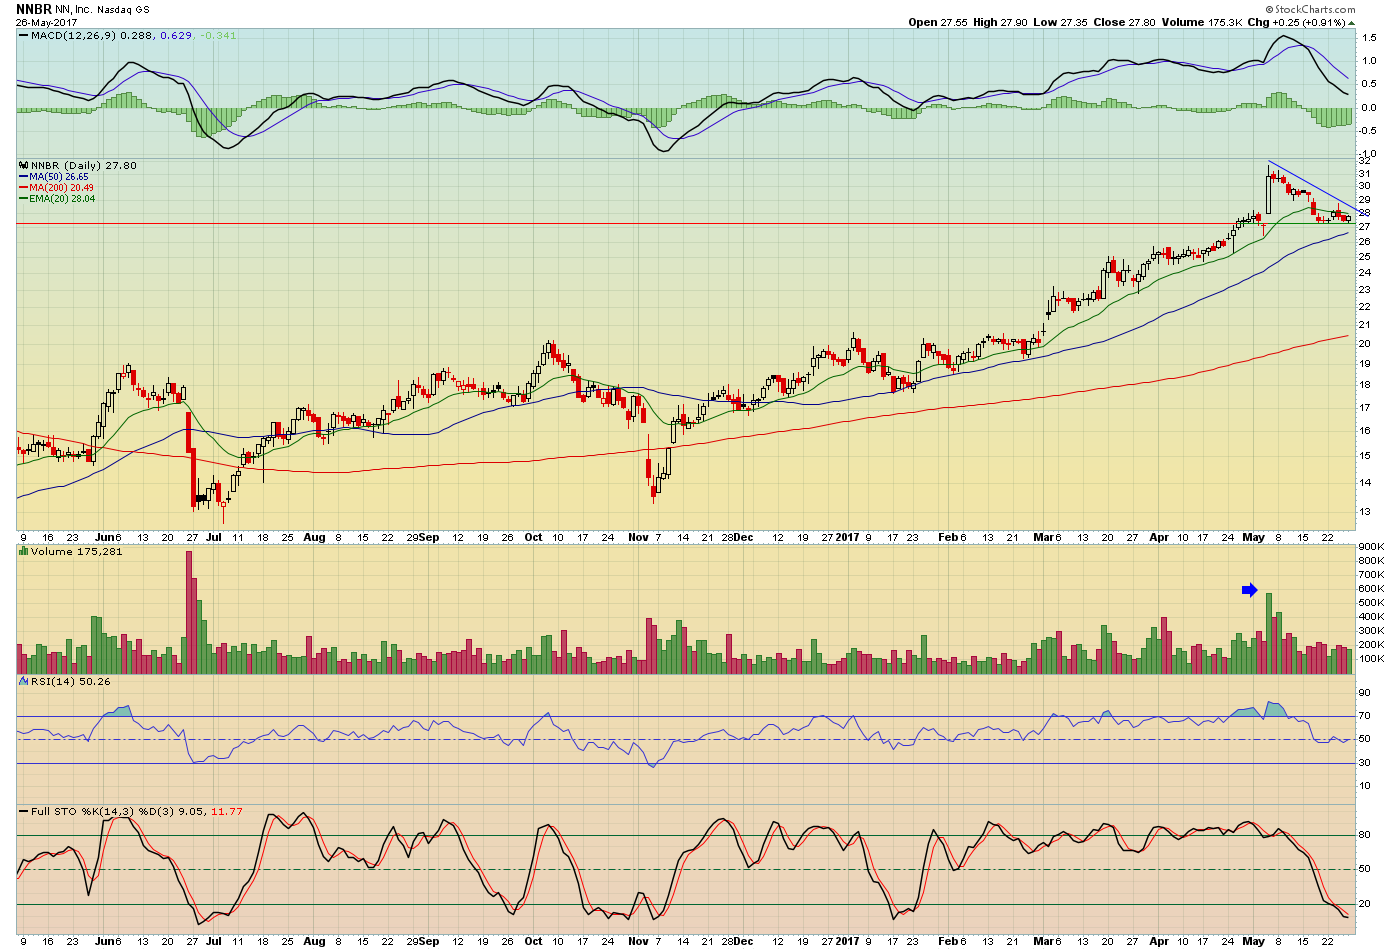Click the copyright icon beside StockCharts.com
The height and width of the screenshot is (950, 1400).
click(1269, 9)
